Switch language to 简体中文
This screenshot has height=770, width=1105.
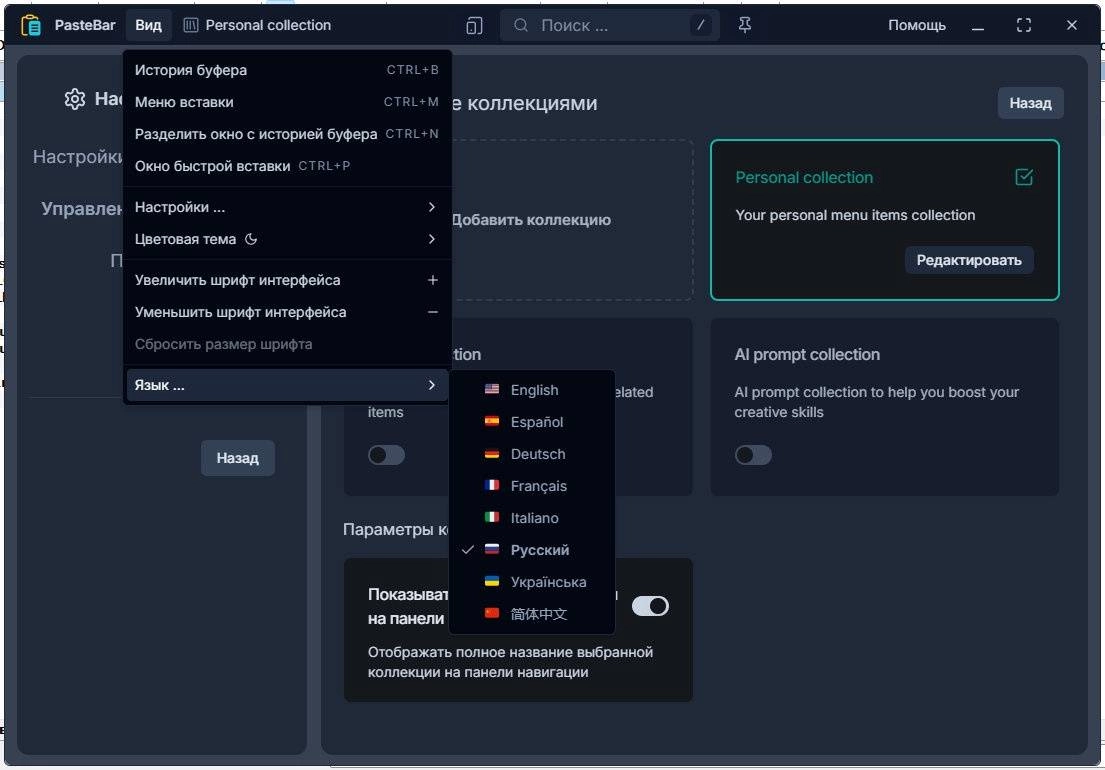click(x=532, y=614)
